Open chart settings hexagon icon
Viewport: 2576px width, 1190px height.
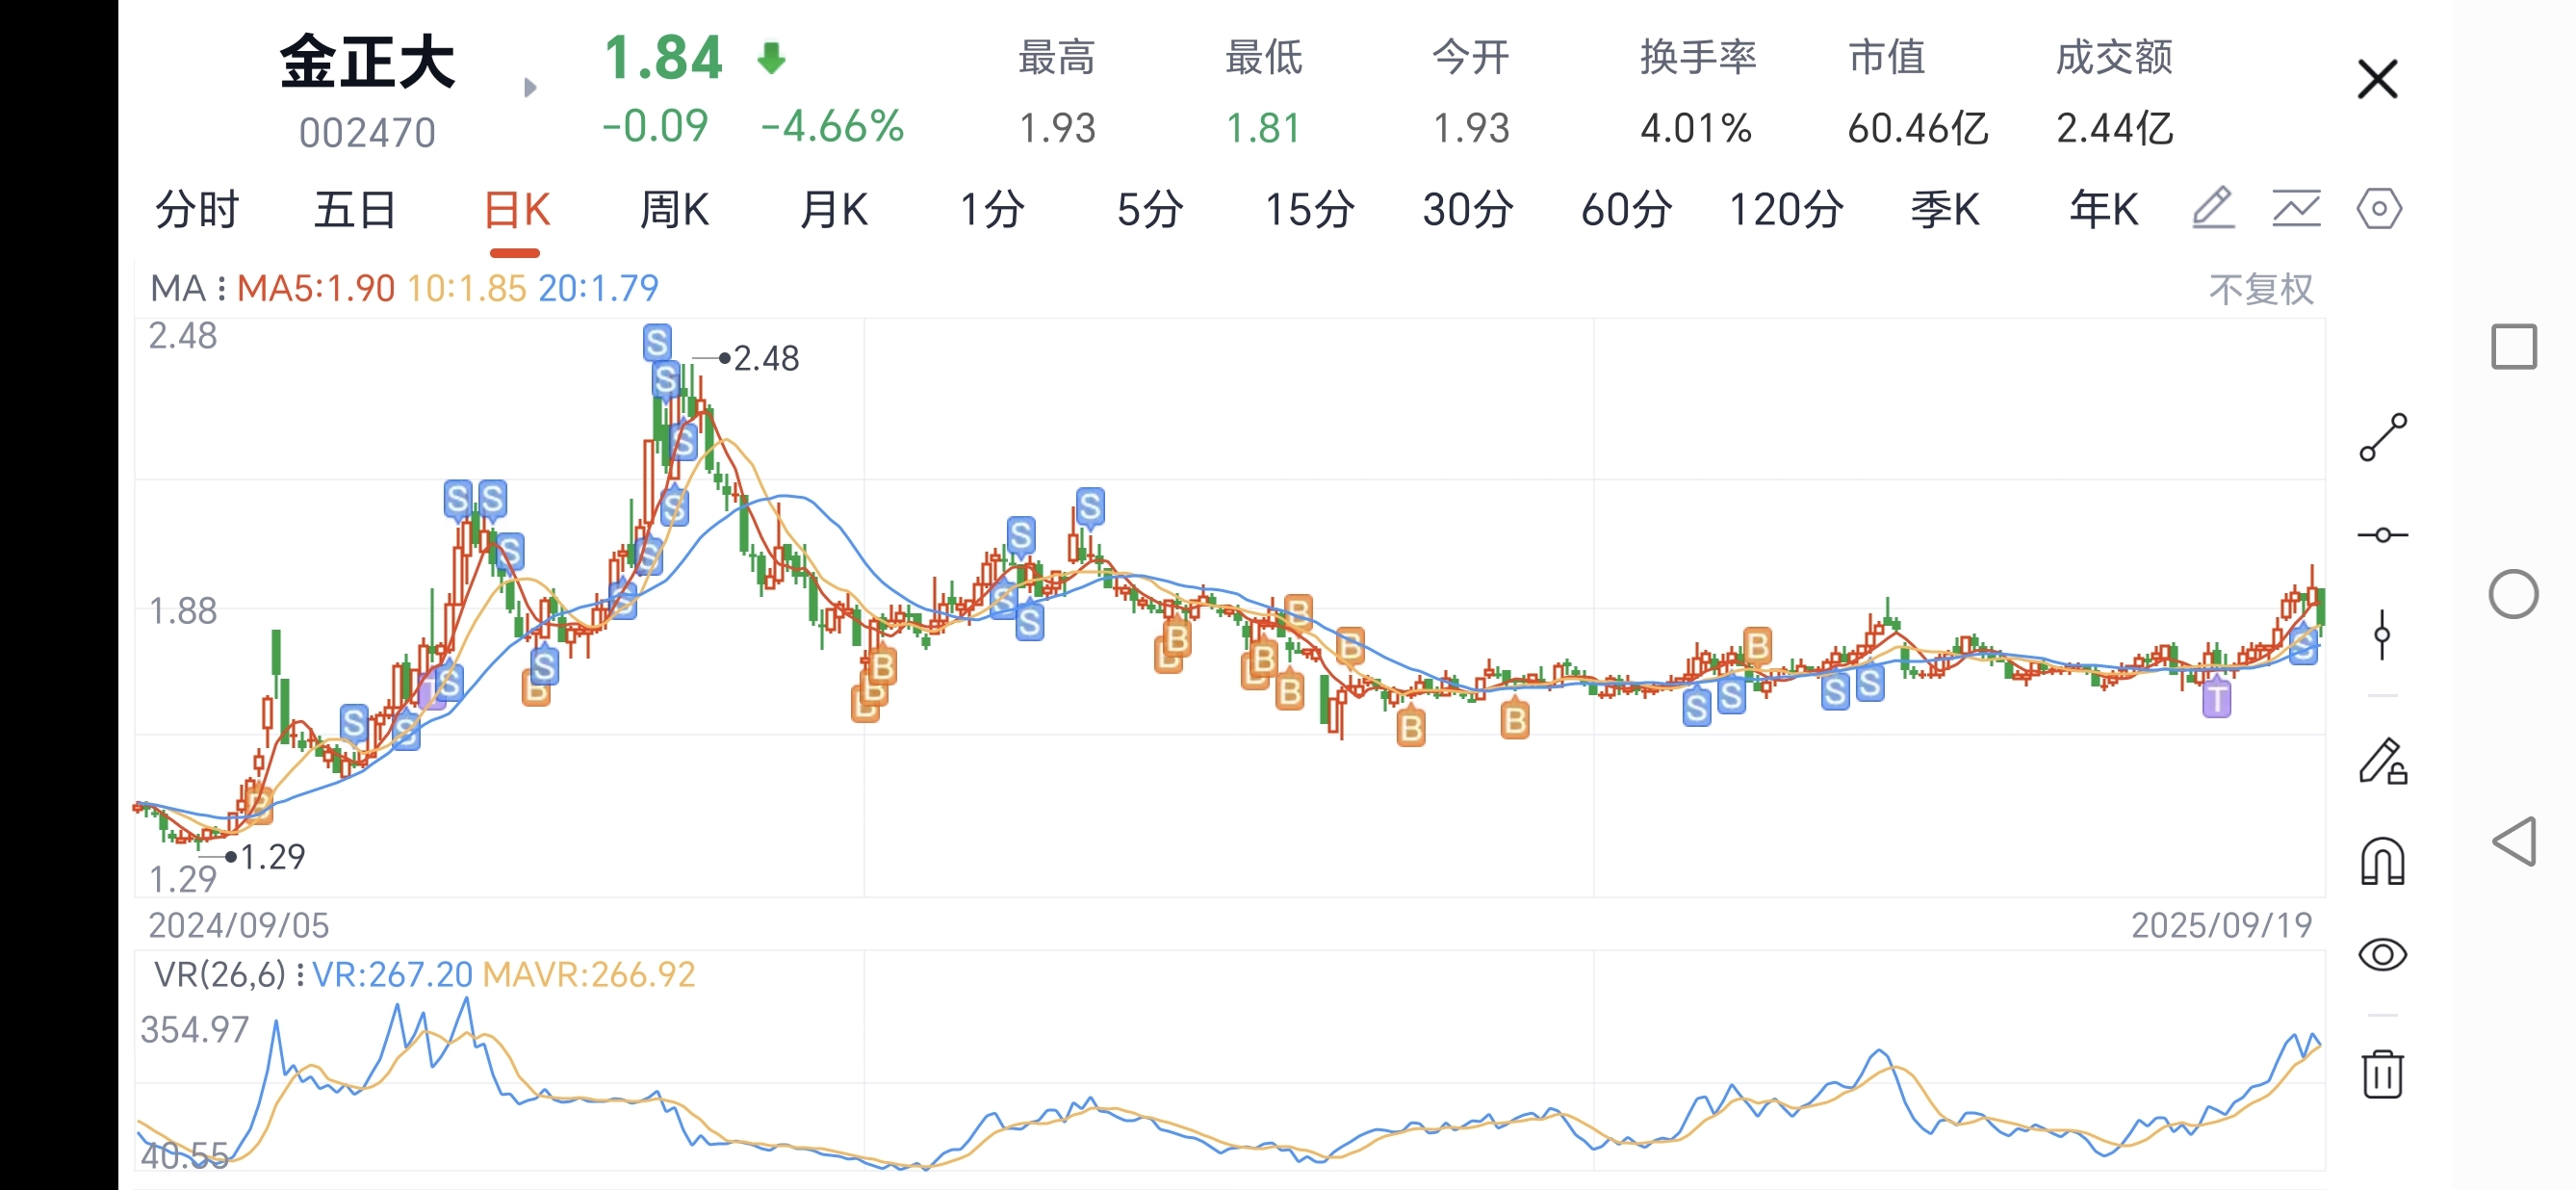pos(2379,208)
